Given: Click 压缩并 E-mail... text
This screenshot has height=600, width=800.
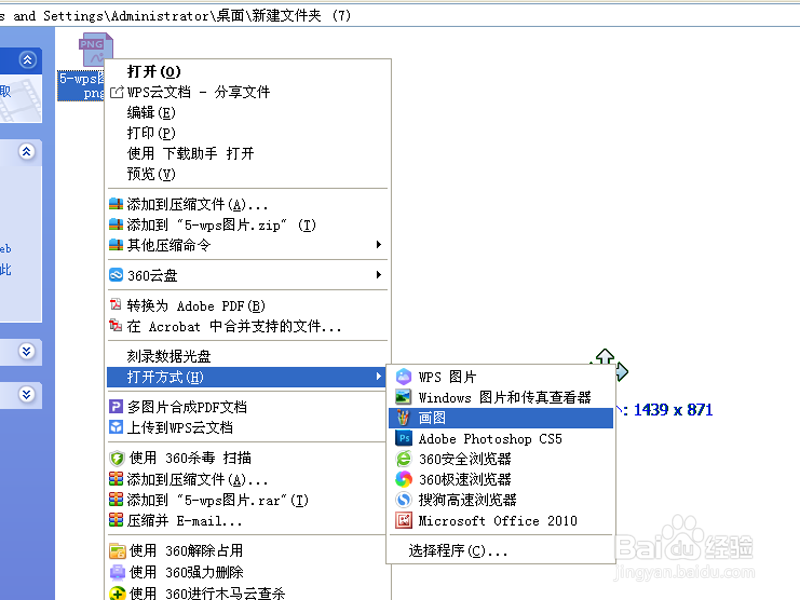Looking at the screenshot, I should point(184,520).
